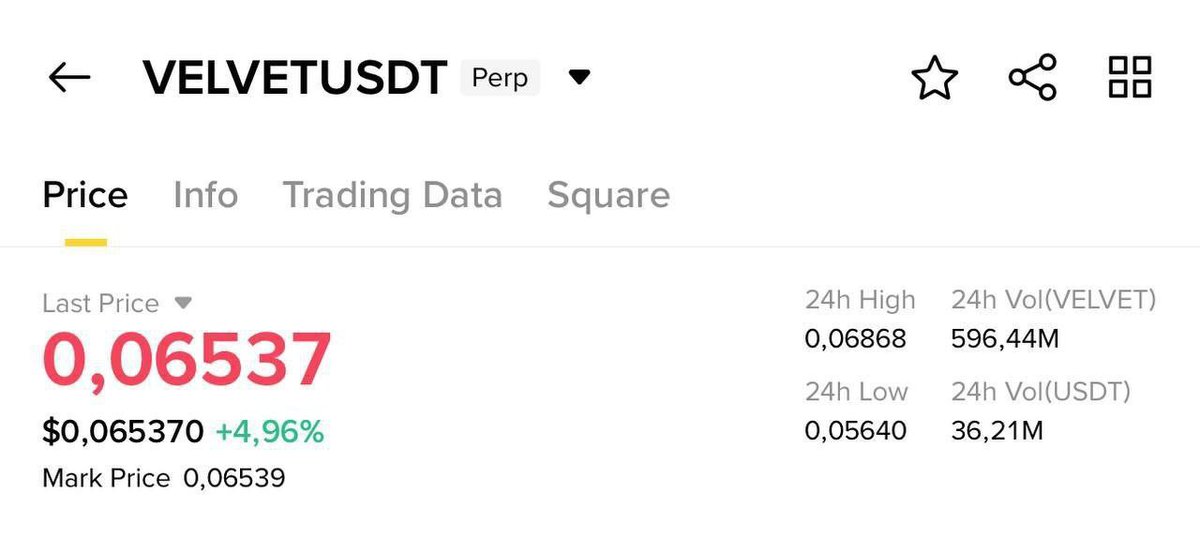Image resolution: width=1200 pixels, height=537 pixels.
Task: Open the grid layout icon
Action: (x=1130, y=77)
